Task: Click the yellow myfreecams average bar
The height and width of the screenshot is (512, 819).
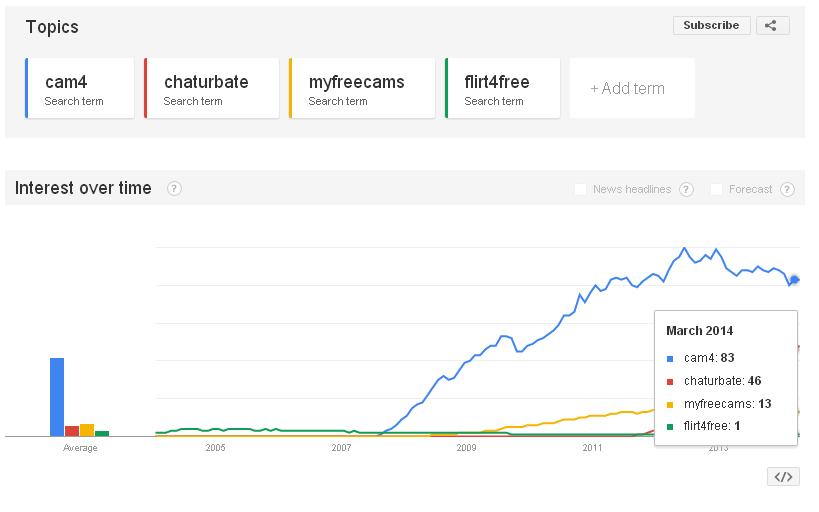Action: click(x=87, y=430)
